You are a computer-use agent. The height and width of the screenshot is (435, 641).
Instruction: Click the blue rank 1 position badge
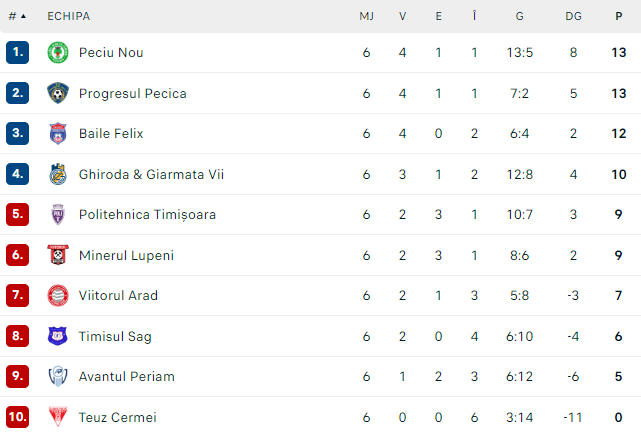point(18,52)
